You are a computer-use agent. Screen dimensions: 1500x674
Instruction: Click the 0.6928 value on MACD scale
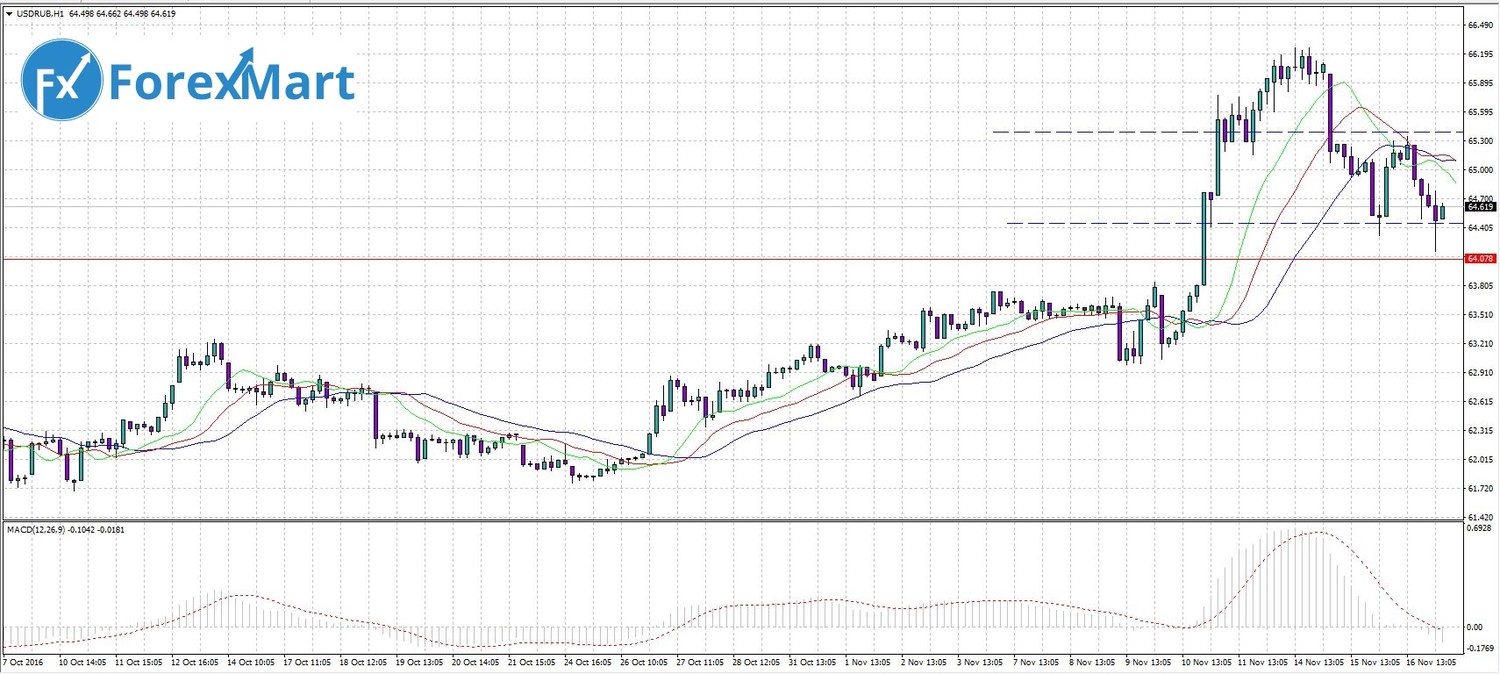pos(1480,527)
